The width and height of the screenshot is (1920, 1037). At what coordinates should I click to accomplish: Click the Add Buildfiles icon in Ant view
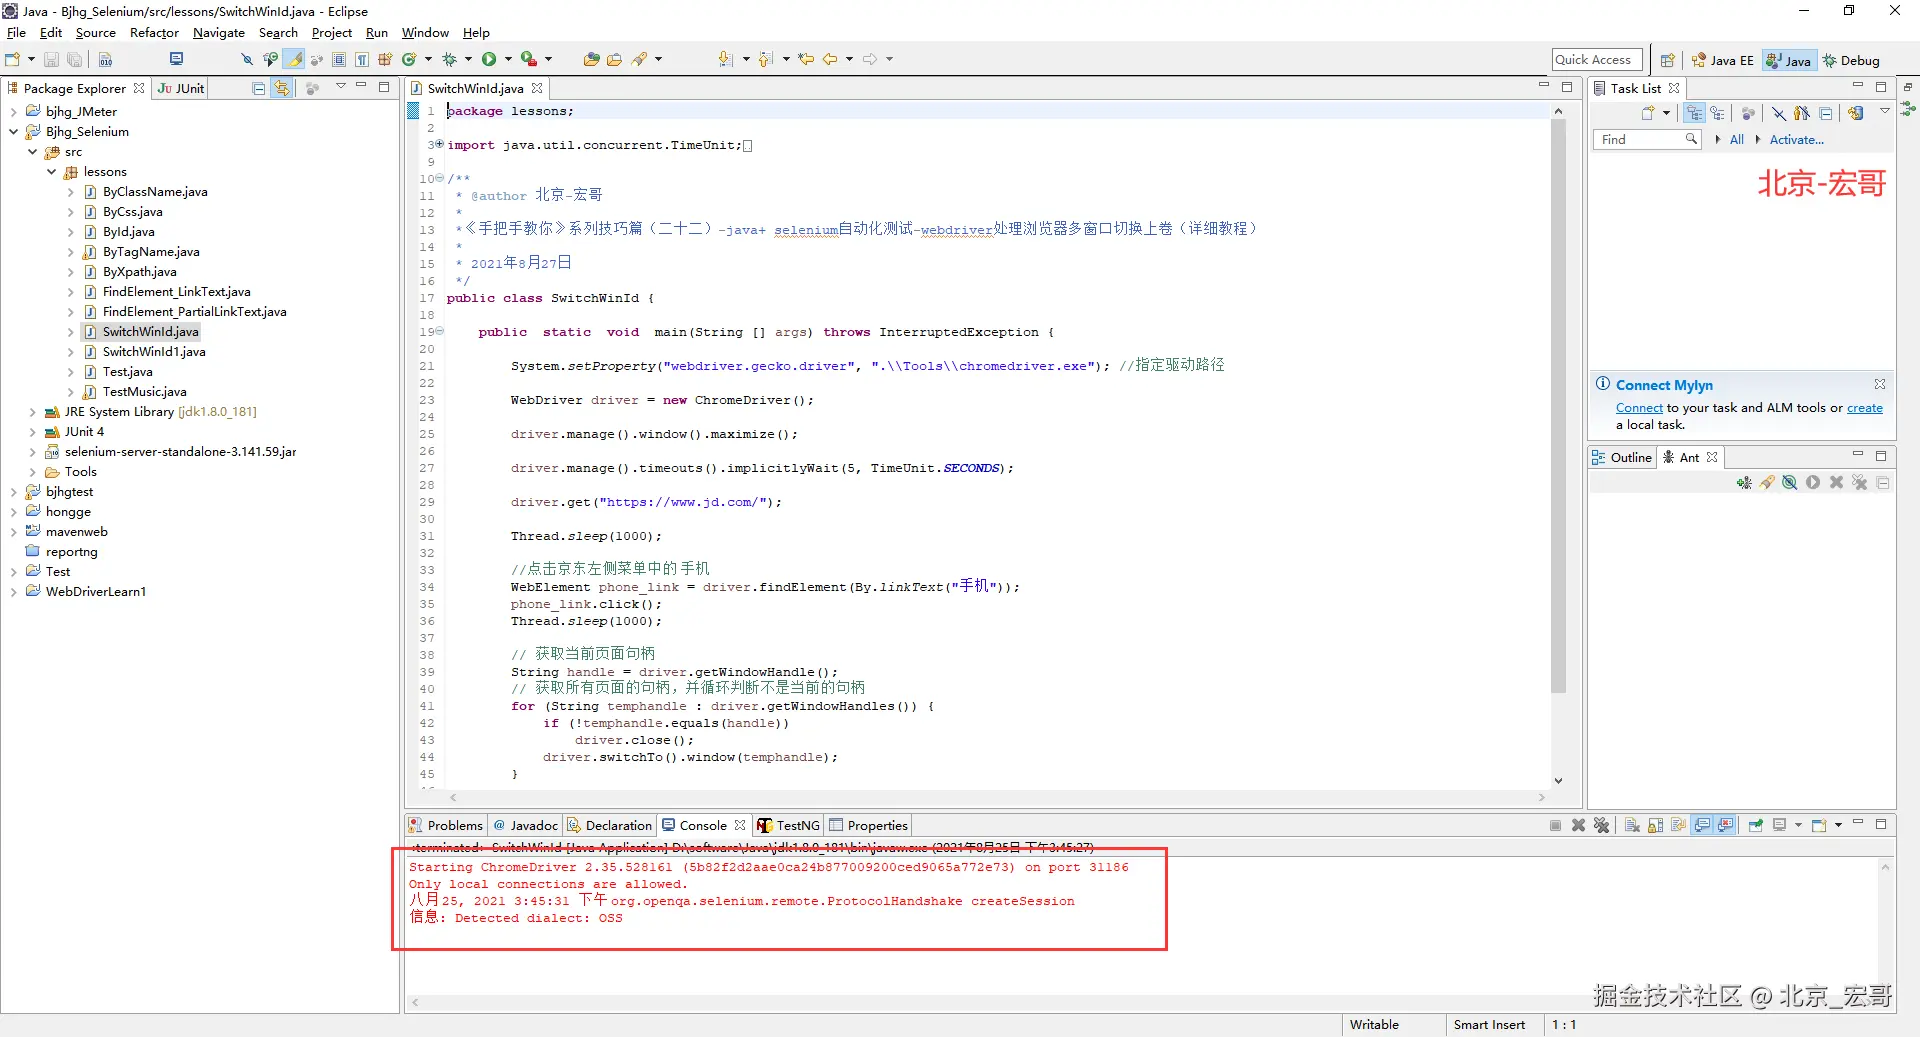coord(1744,483)
